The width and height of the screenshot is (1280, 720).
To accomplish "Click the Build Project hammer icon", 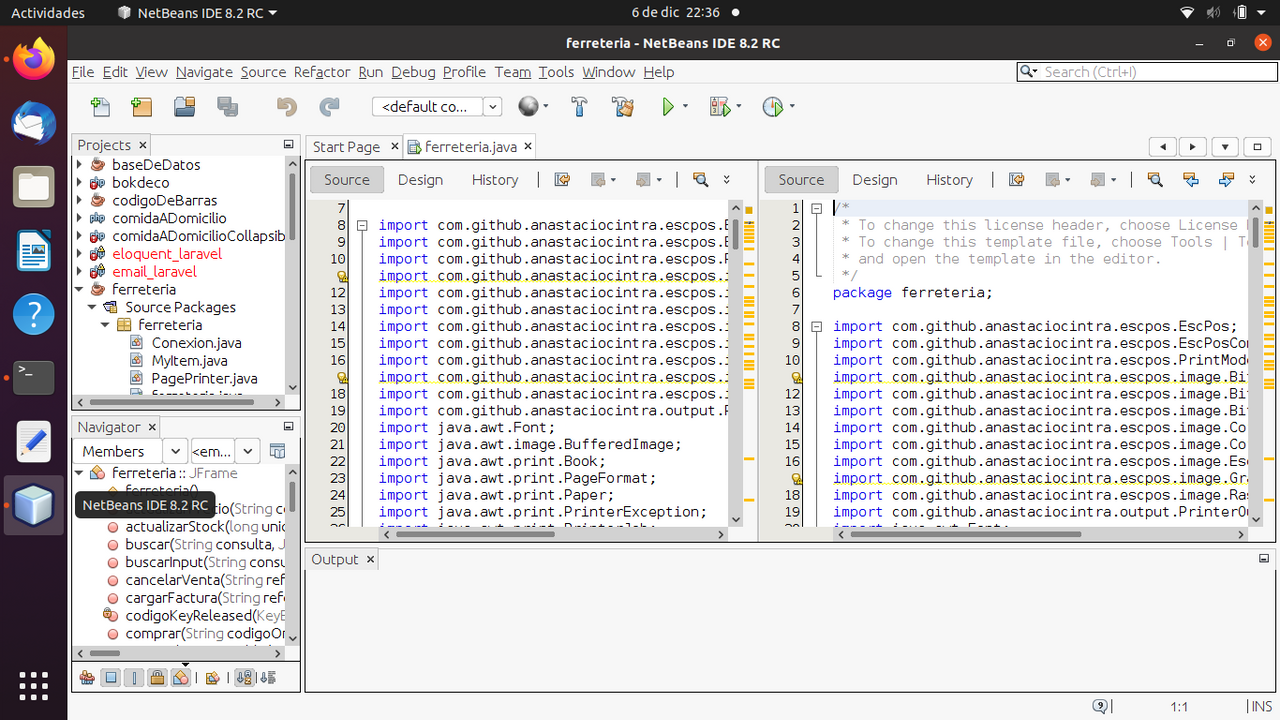I will pos(579,107).
